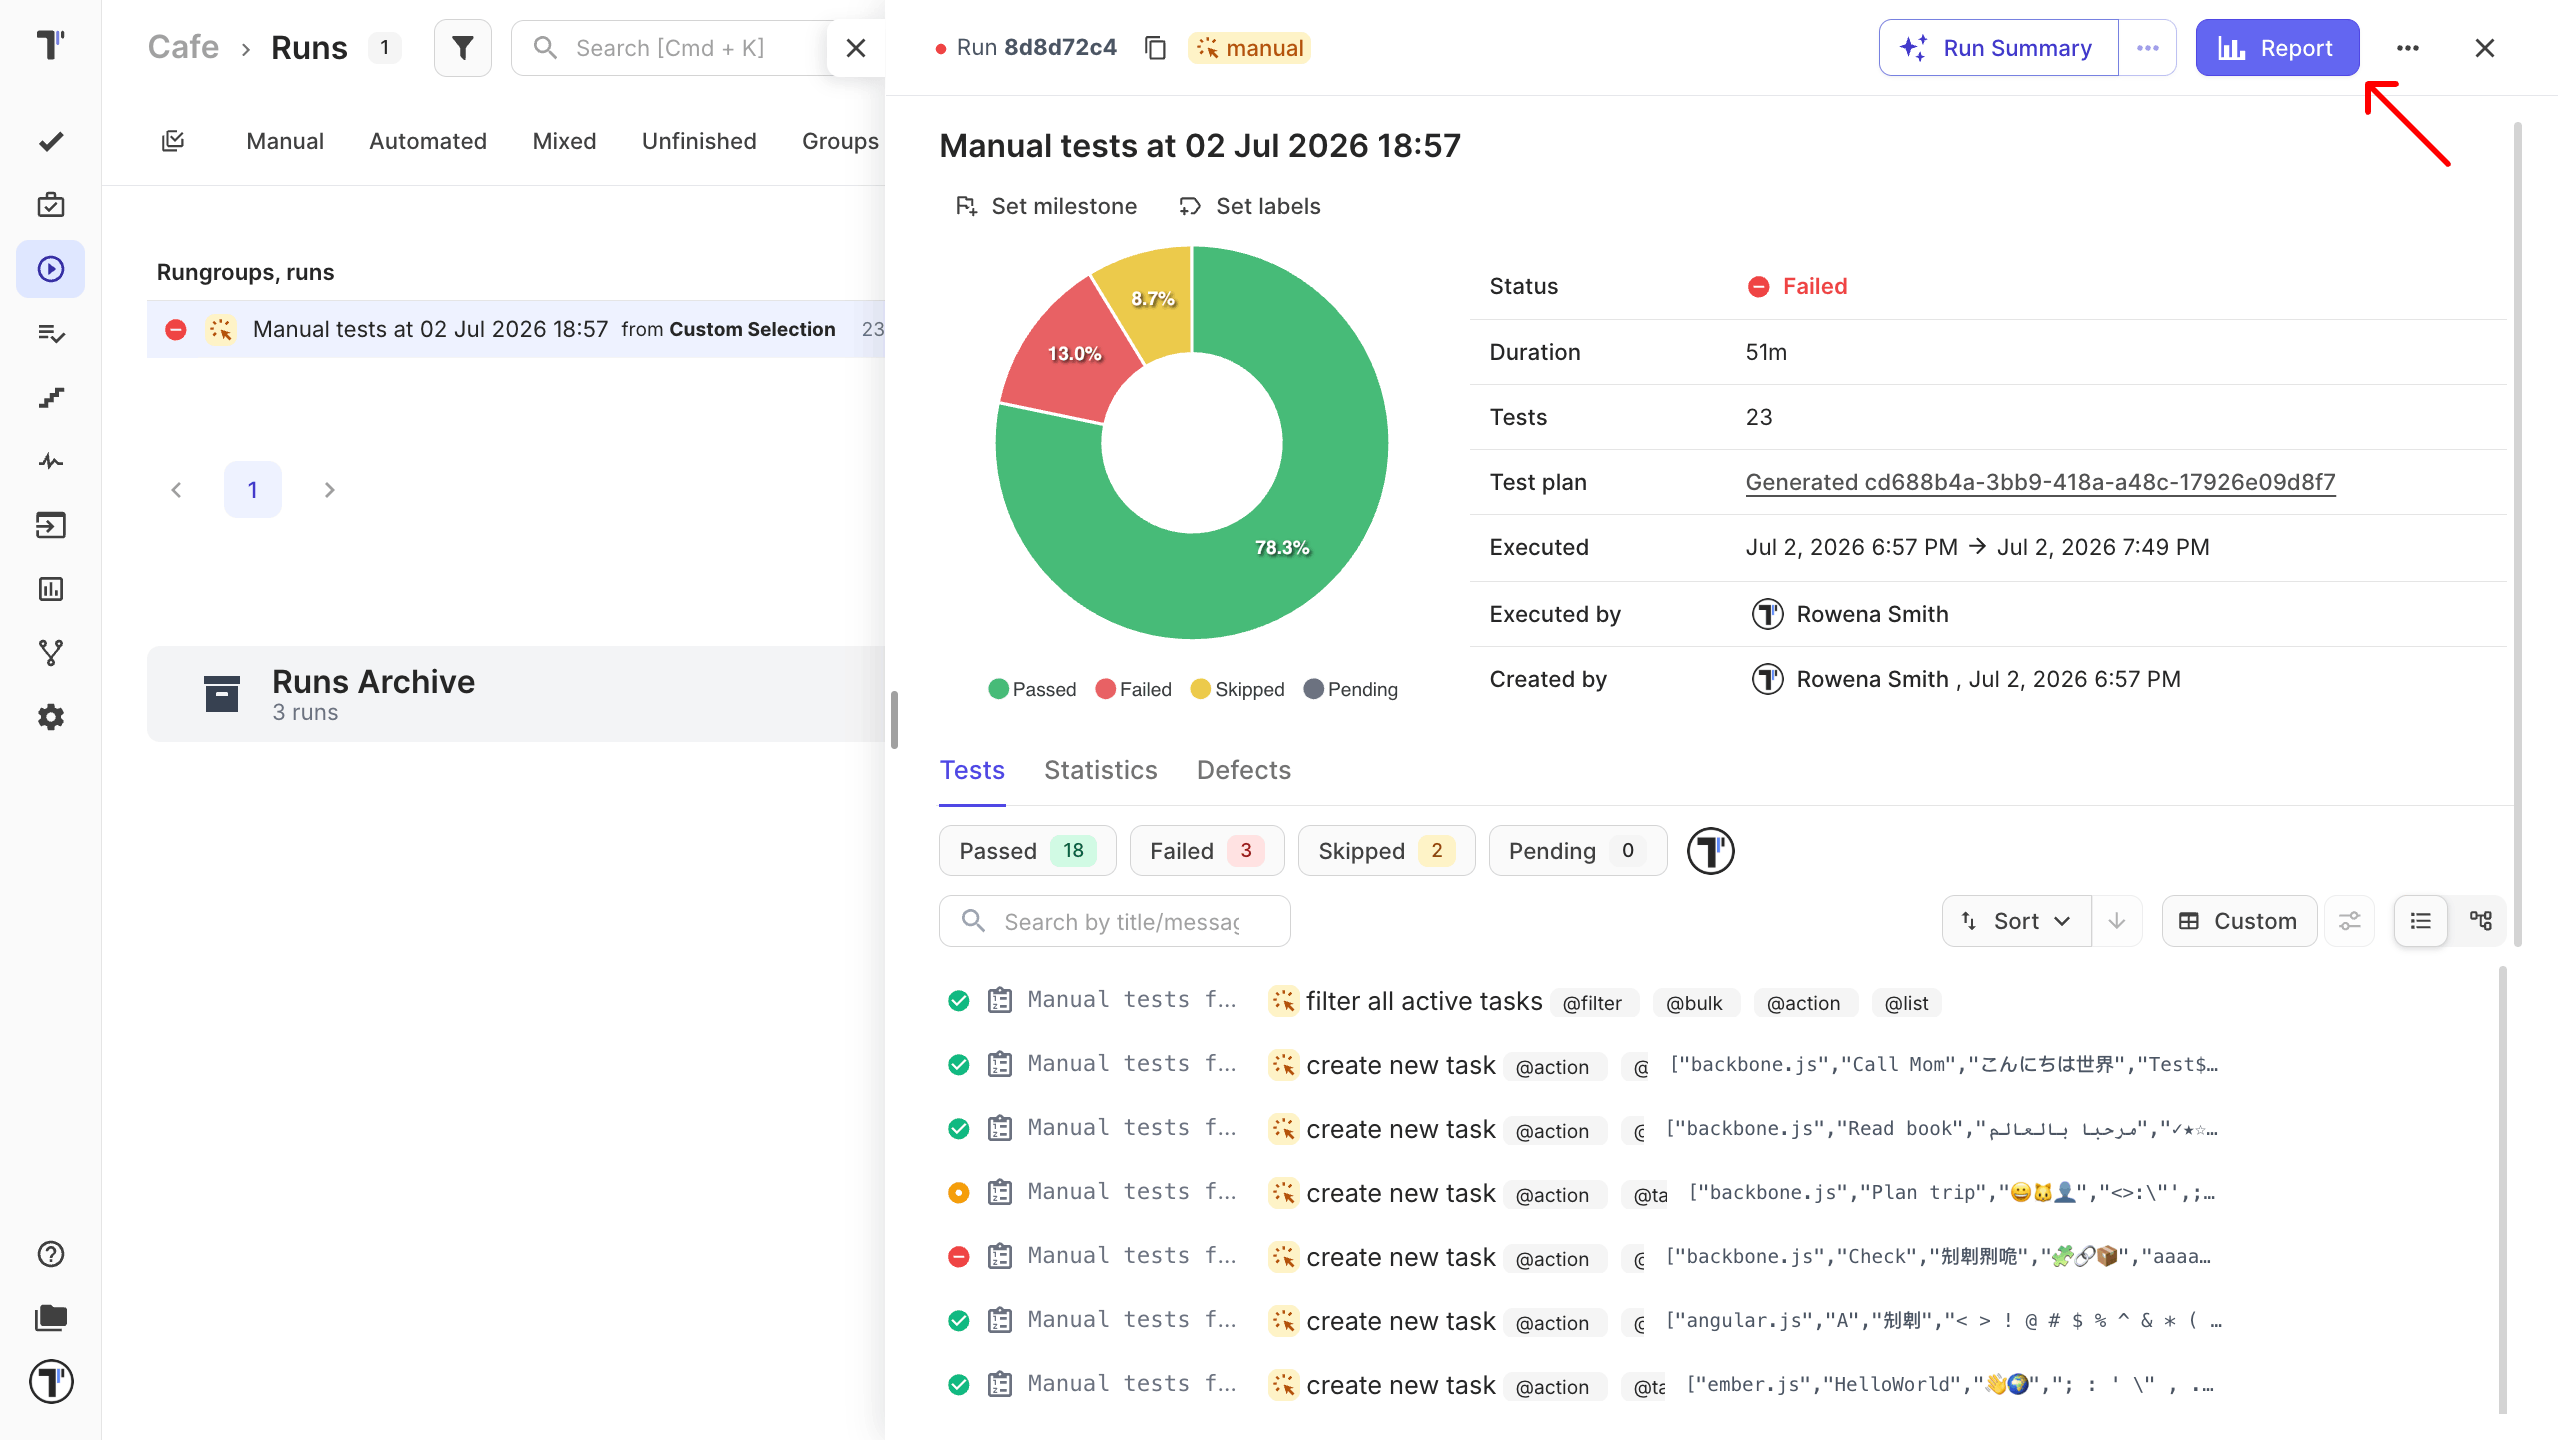Image resolution: width=2560 pixels, height=1440 pixels.
Task: Open the Defects tab
Action: (x=1244, y=770)
